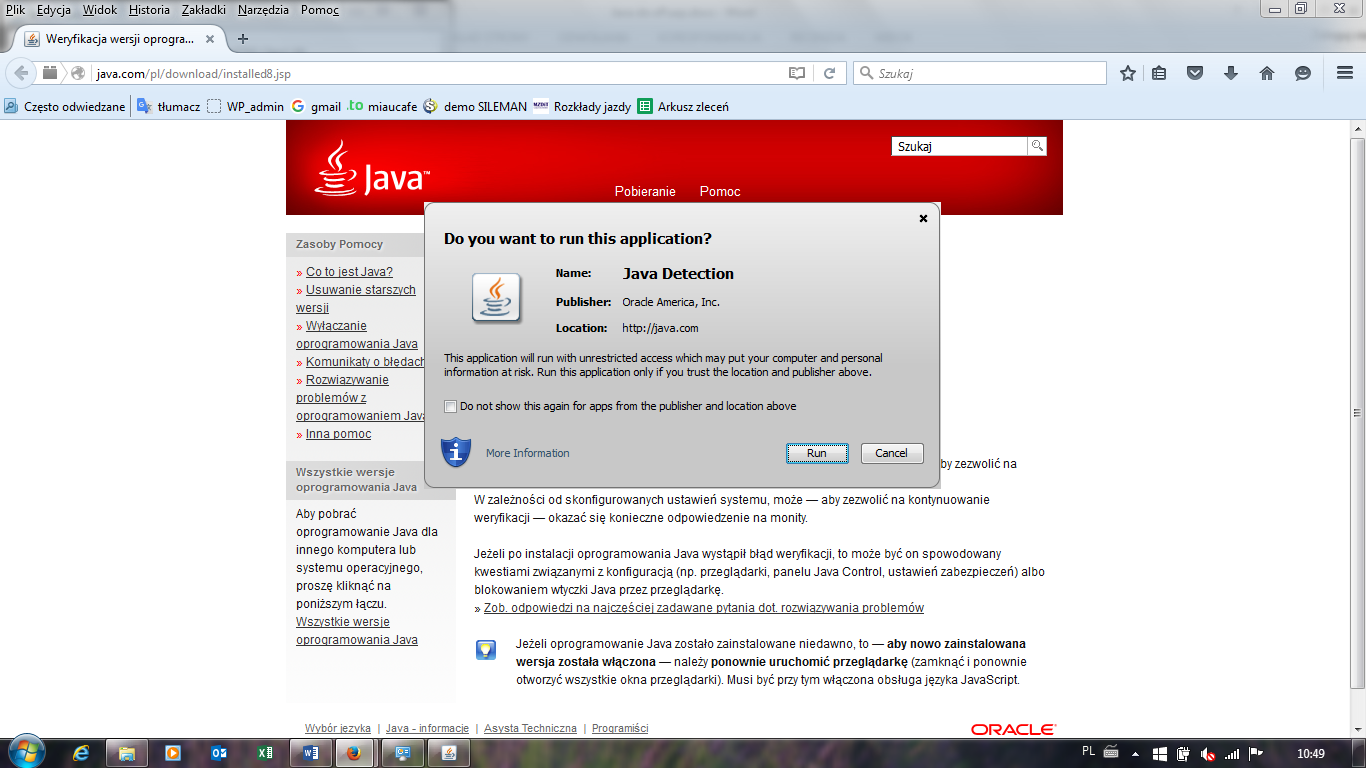Screen dimensions: 1366x768
Task: Open 'Wszystkie wersje oprogramowania Java' link
Action: [x=357, y=631]
